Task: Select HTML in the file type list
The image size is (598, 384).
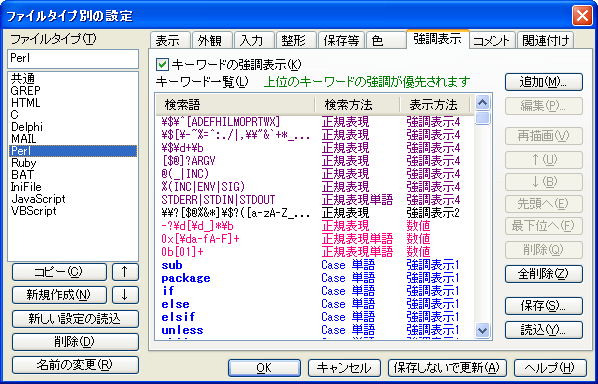Action: [72, 103]
